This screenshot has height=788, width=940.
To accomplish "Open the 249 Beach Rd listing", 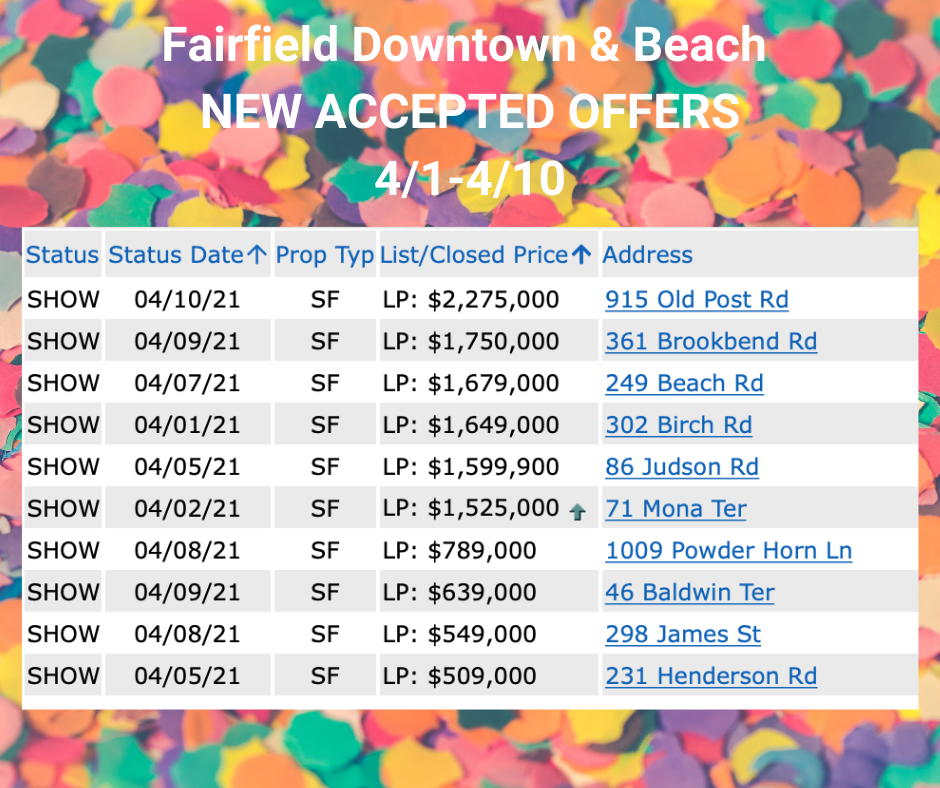I will click(684, 383).
